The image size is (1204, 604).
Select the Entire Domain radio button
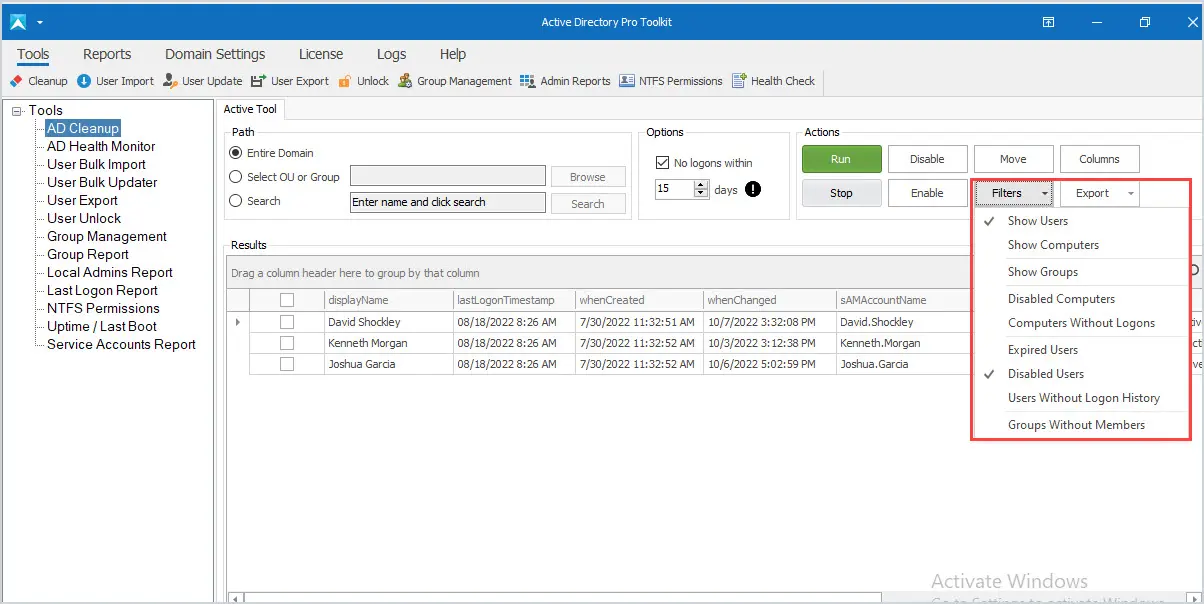(x=236, y=153)
